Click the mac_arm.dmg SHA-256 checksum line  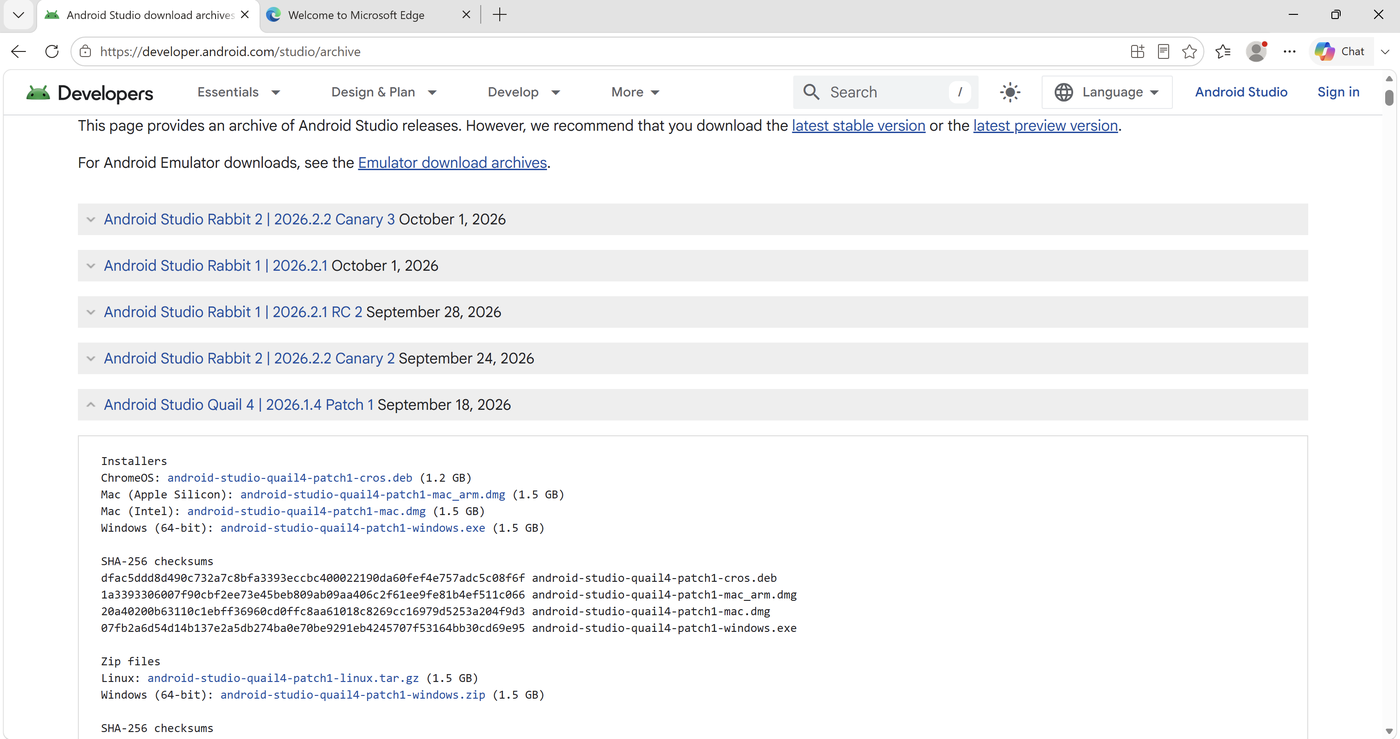pyautogui.click(x=449, y=595)
